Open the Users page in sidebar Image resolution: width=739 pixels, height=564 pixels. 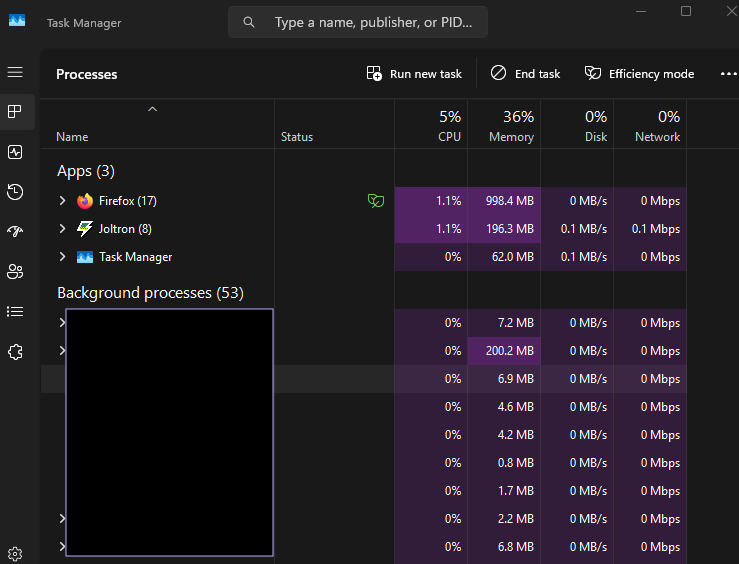pos(15,272)
